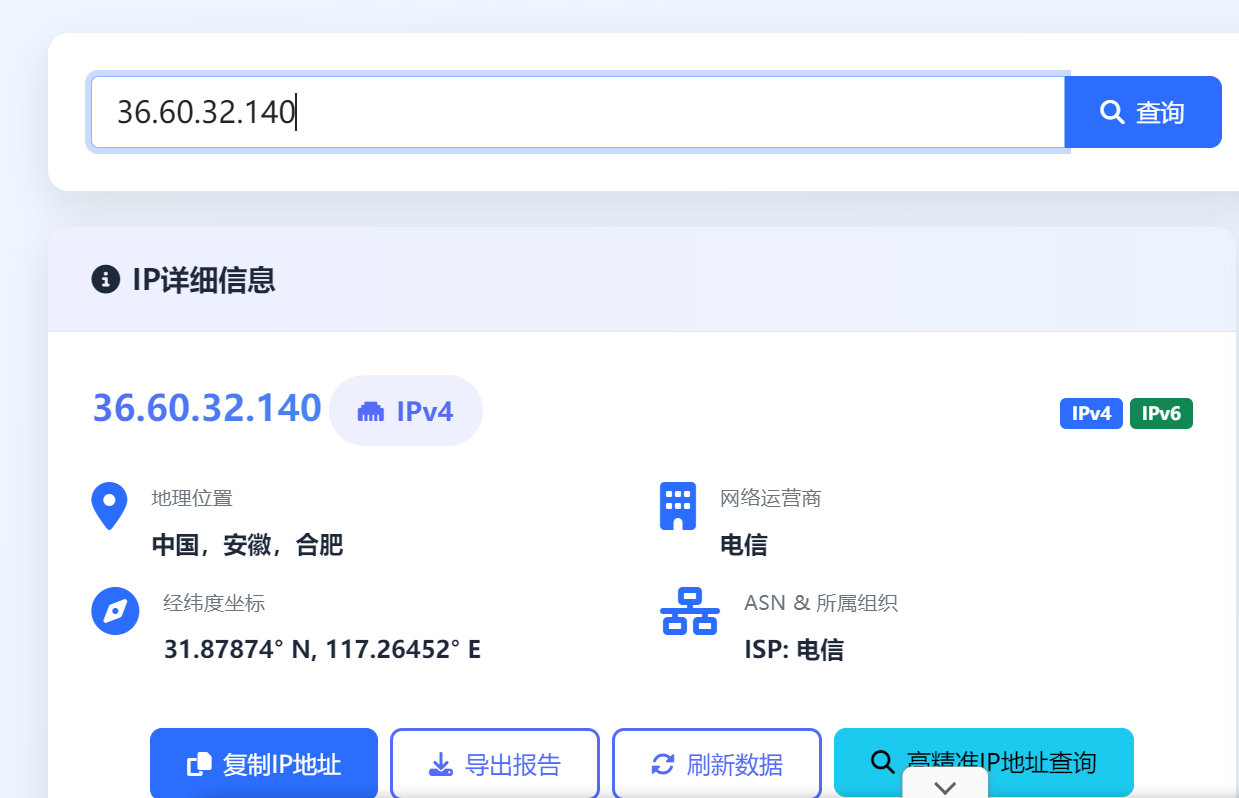Click the building icon beside 网络运营商
The height and width of the screenshot is (798, 1239).
677,506
